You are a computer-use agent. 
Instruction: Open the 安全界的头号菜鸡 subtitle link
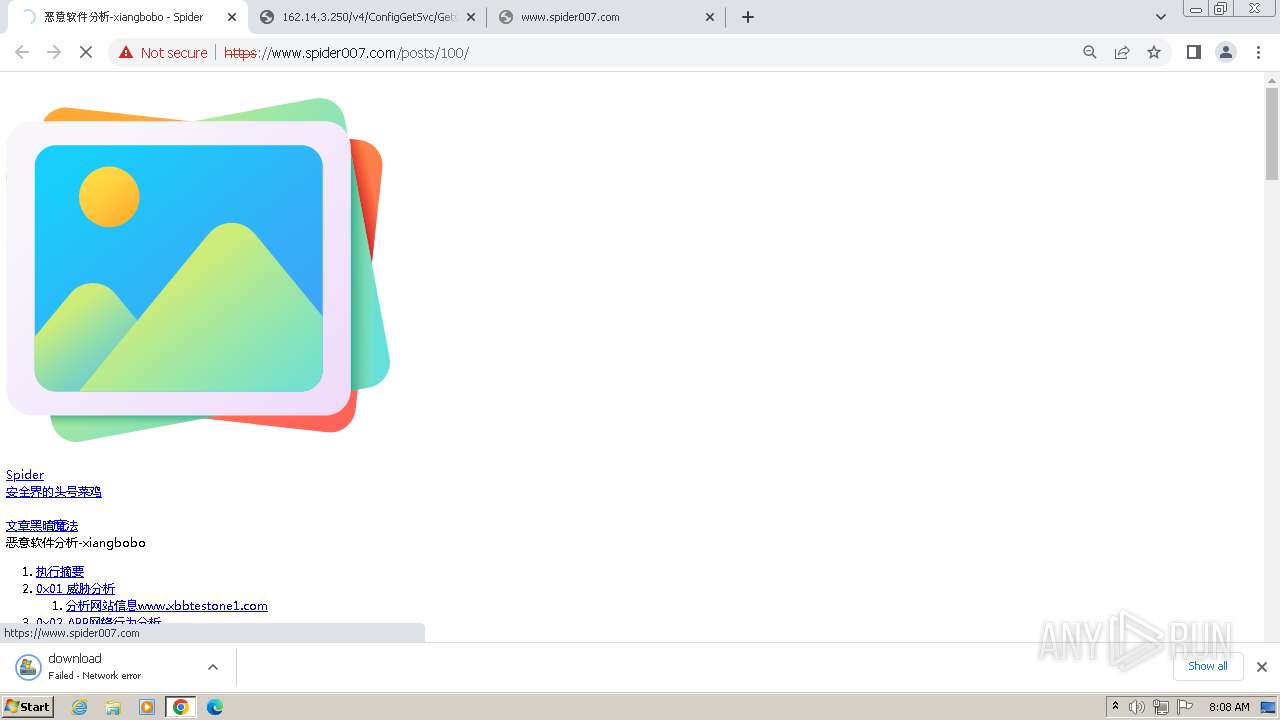coord(54,492)
